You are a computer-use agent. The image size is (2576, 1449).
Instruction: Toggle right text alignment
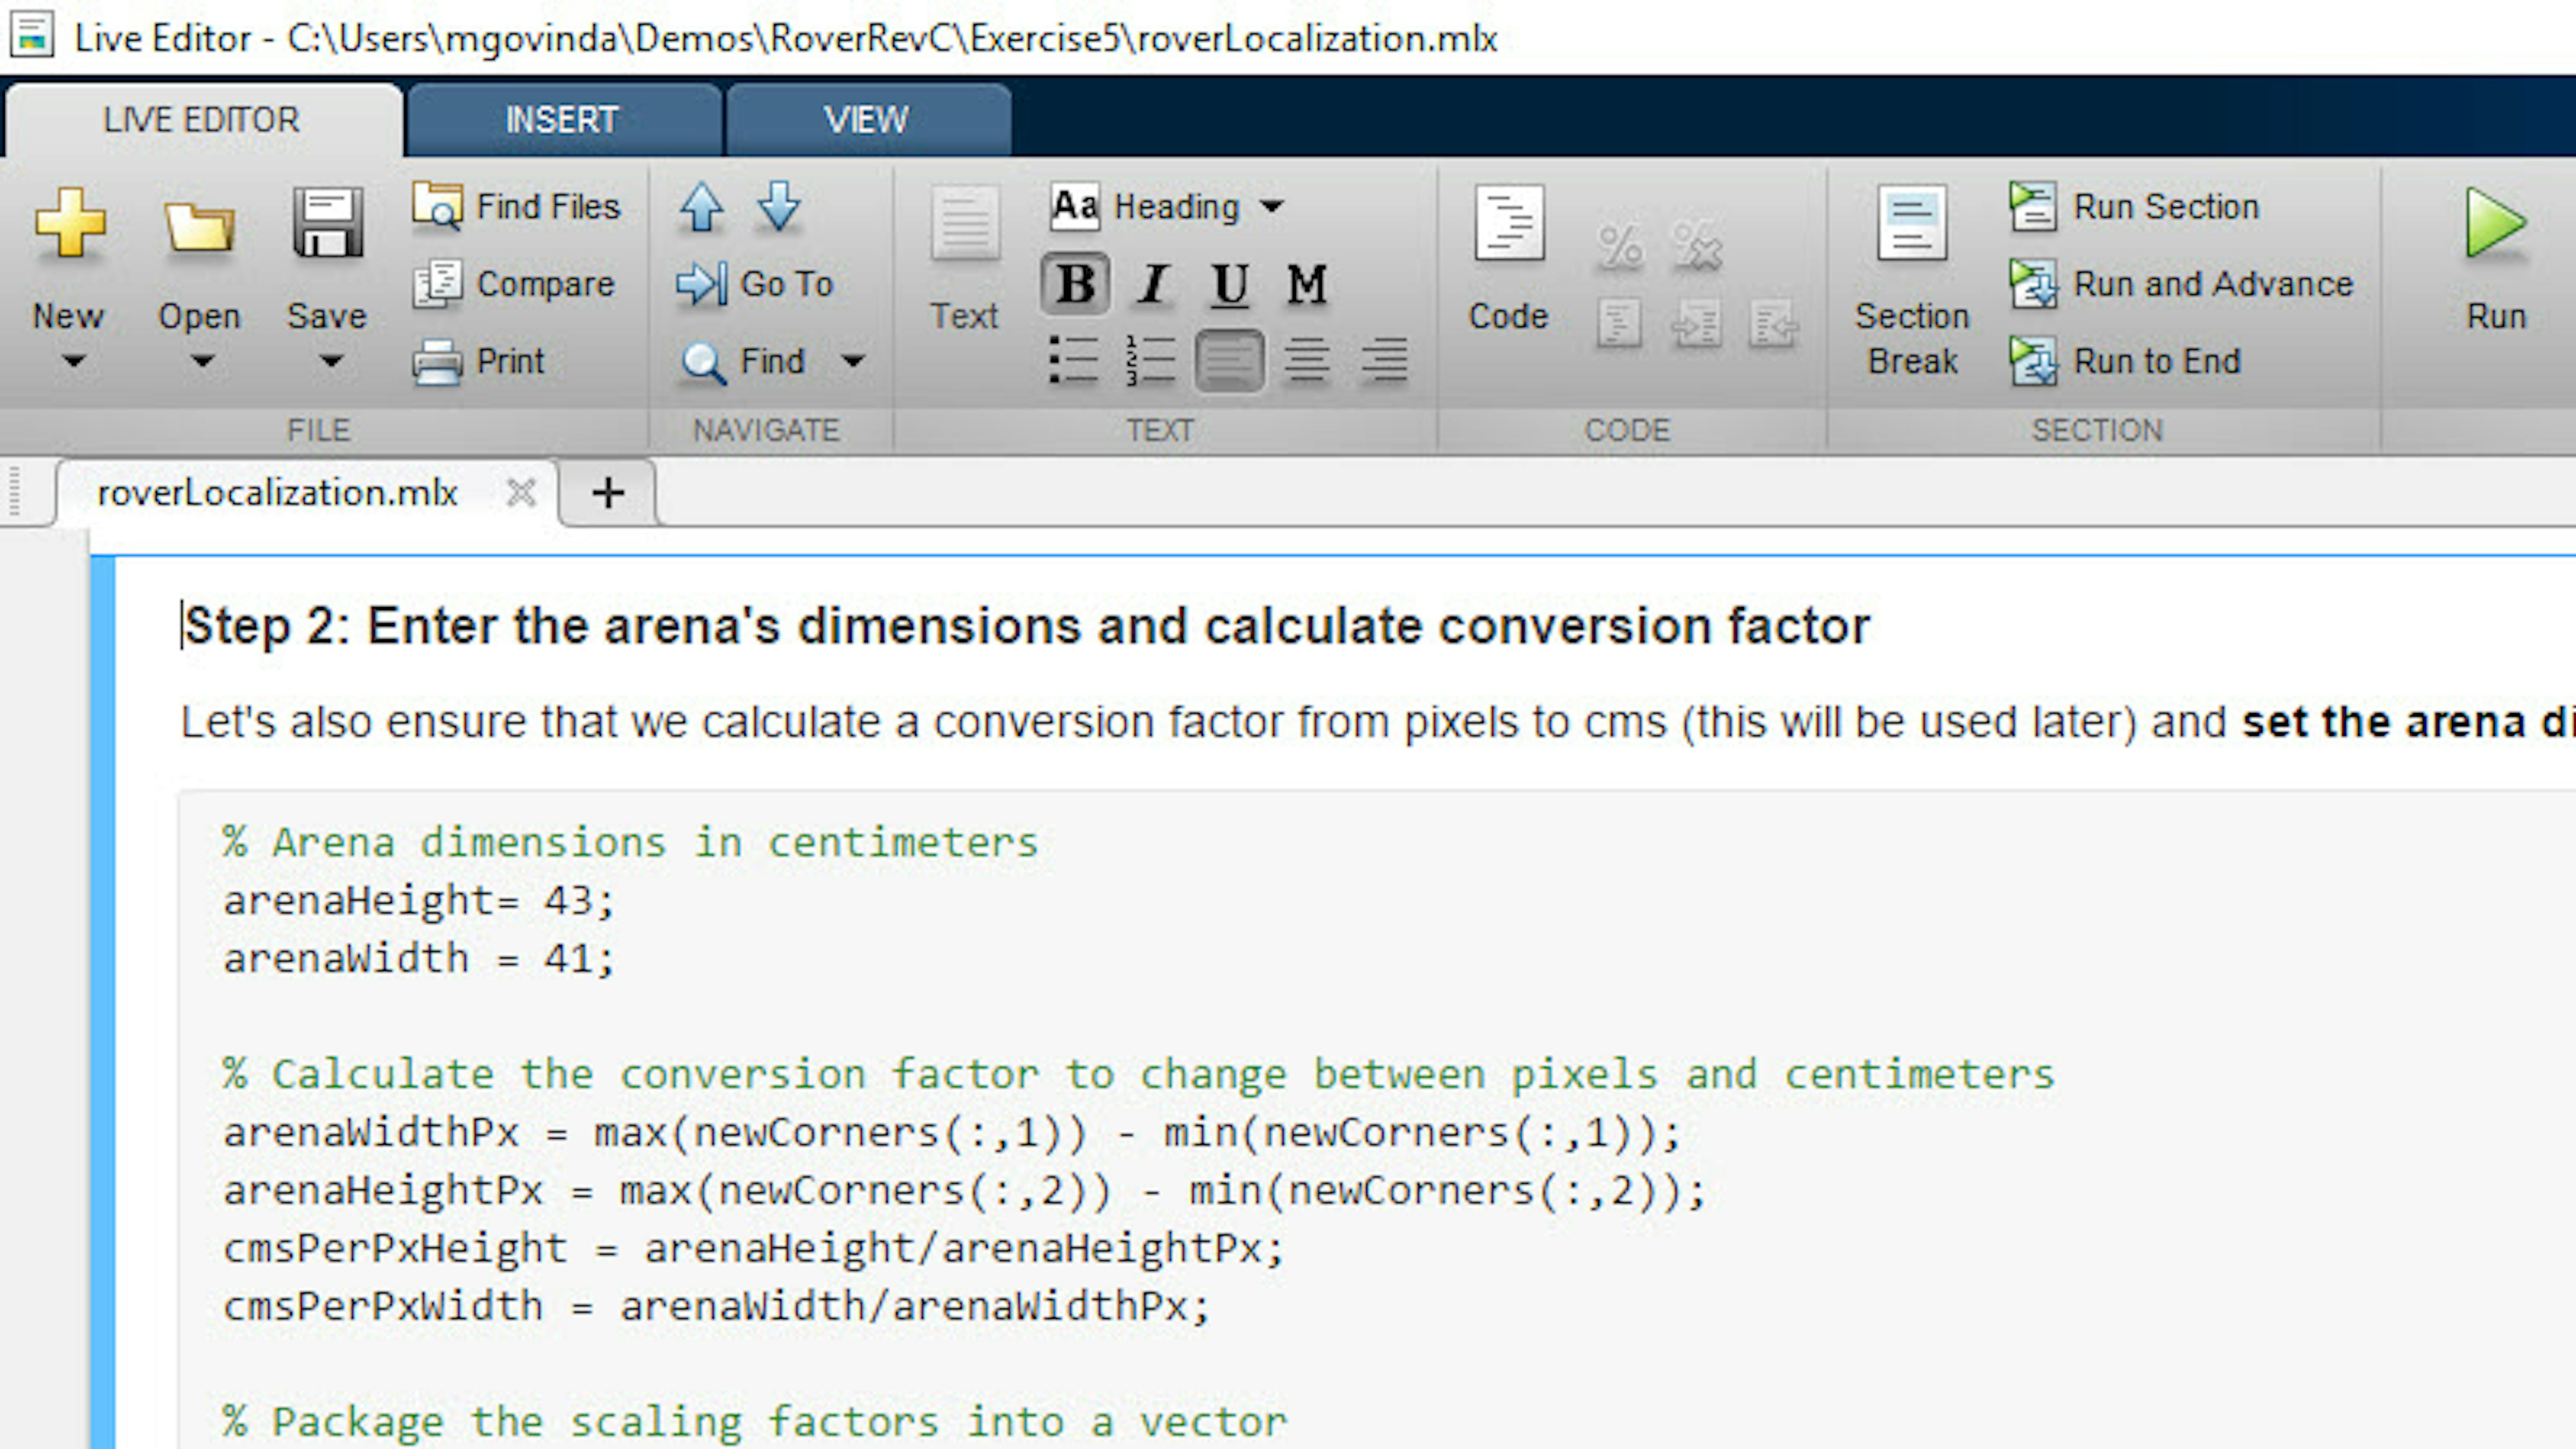(1384, 360)
